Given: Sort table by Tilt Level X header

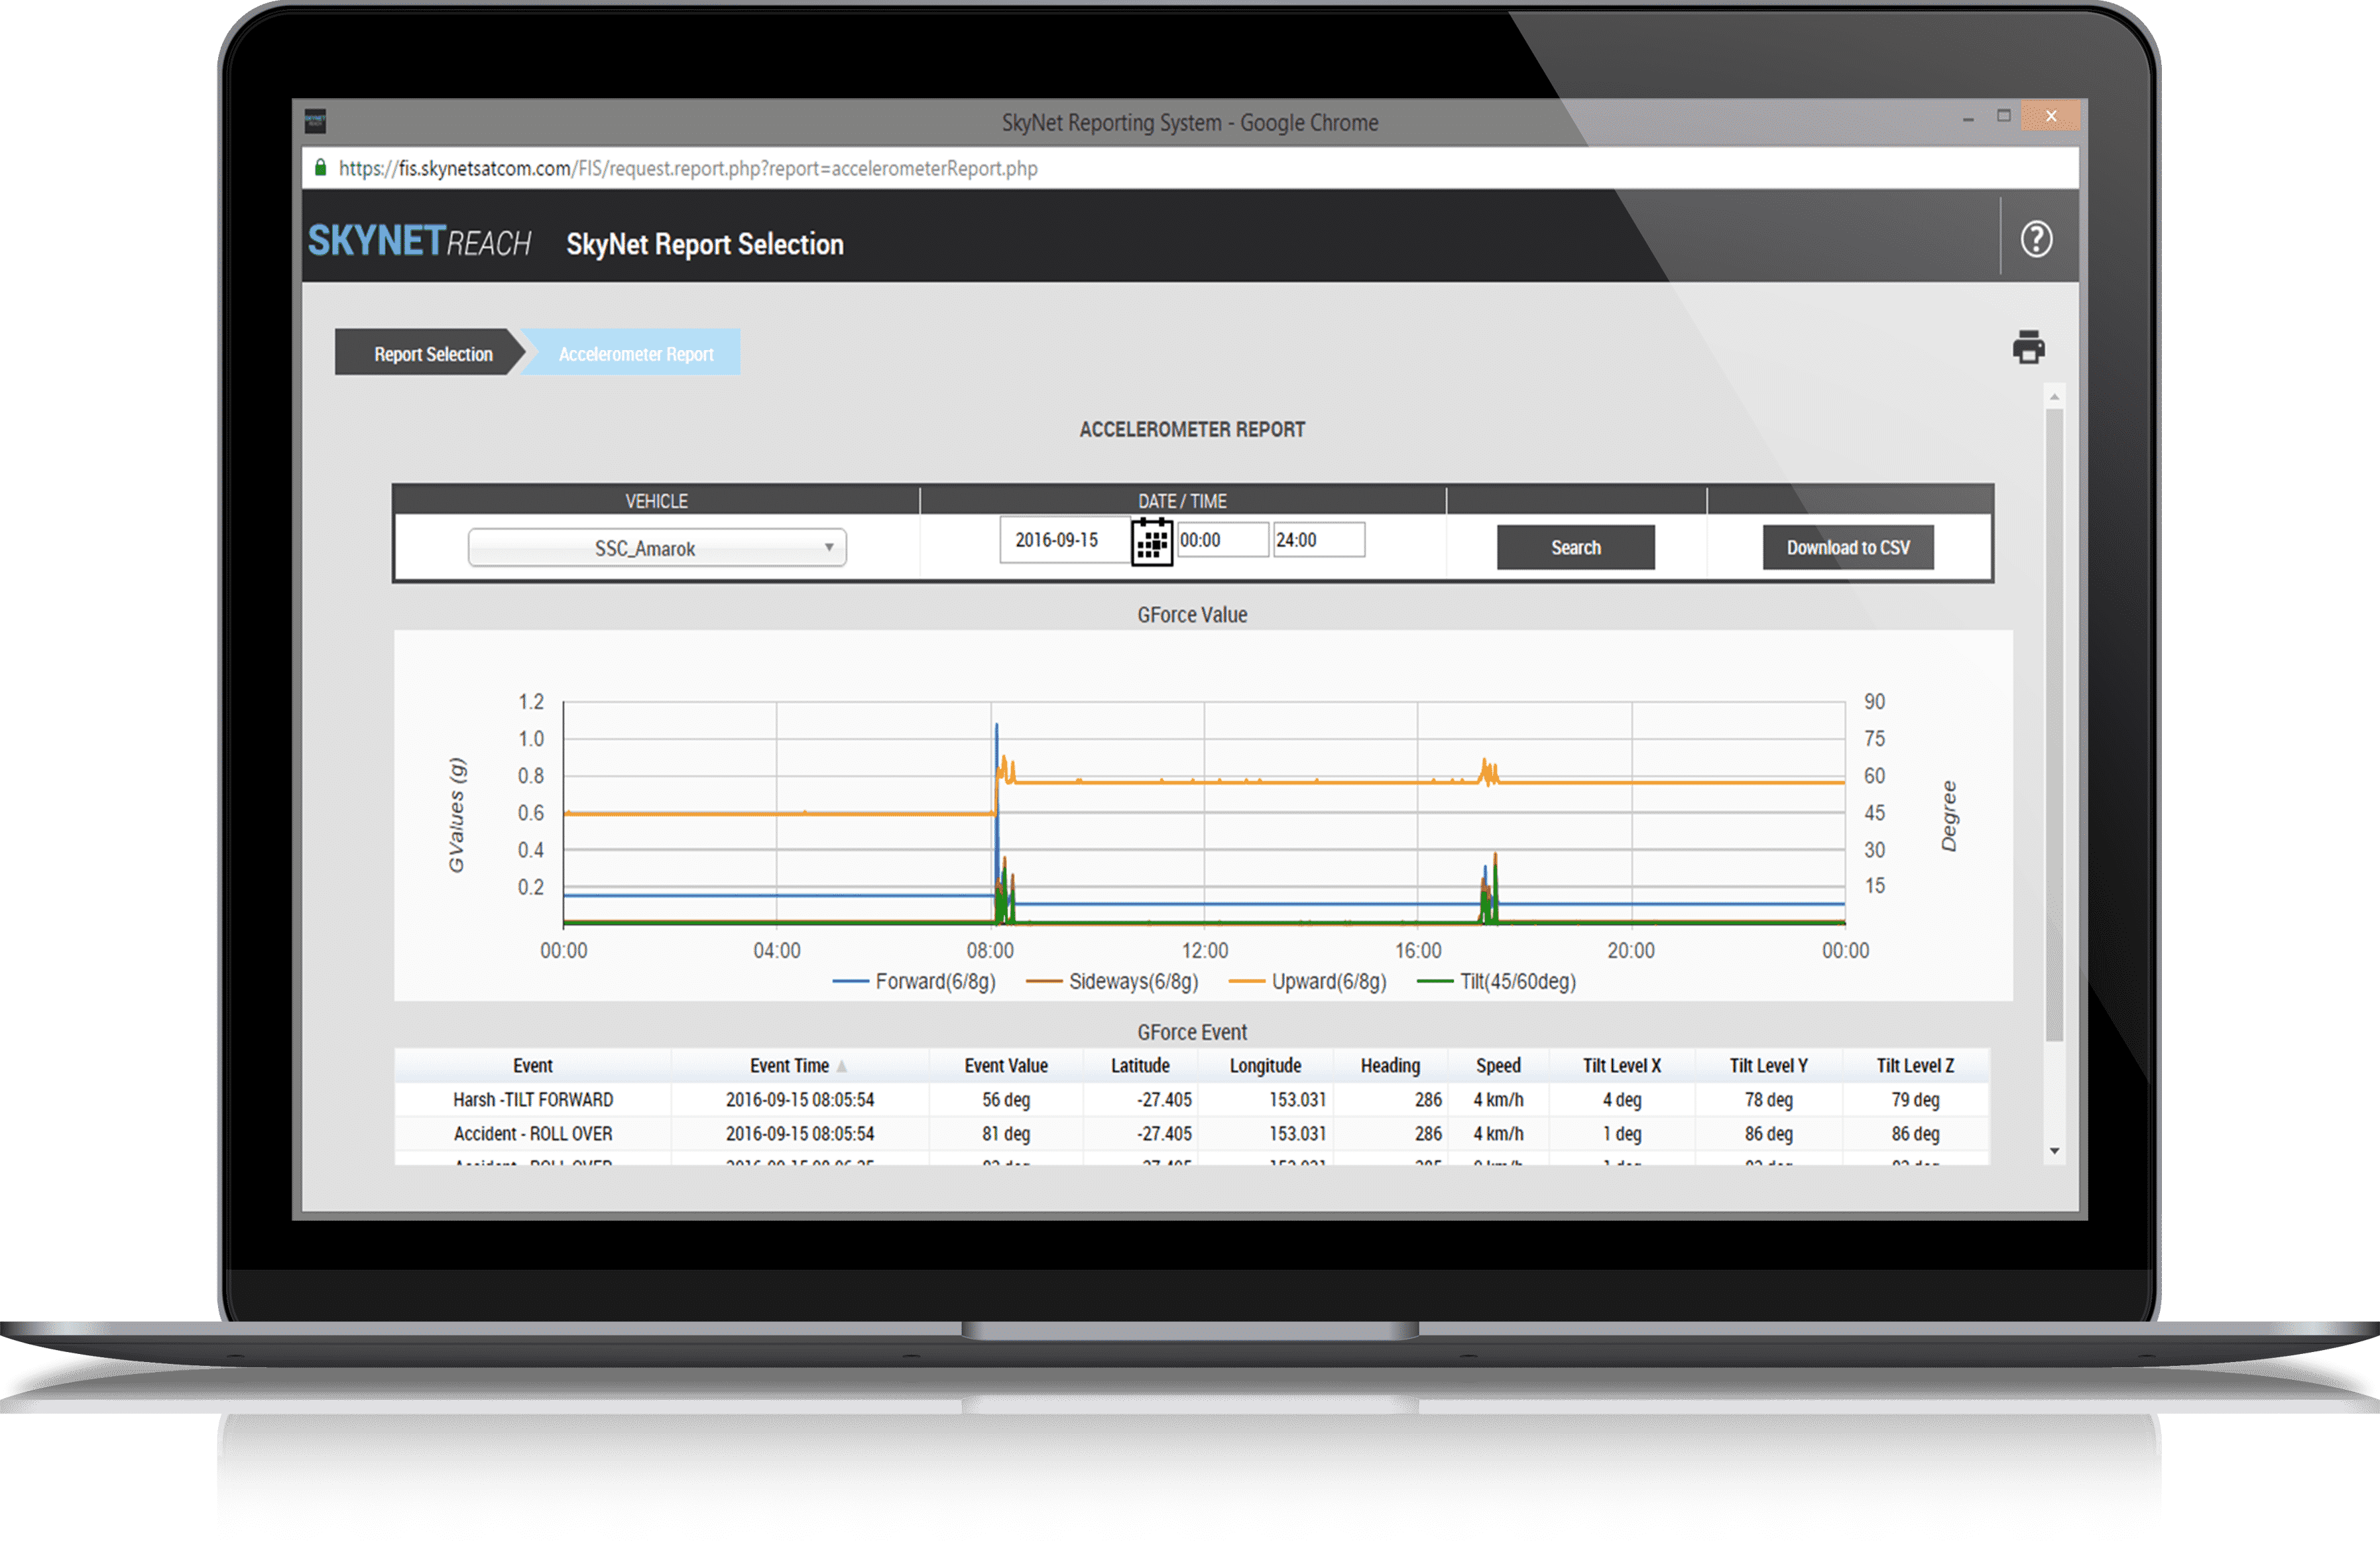Looking at the screenshot, I should [x=1621, y=1066].
